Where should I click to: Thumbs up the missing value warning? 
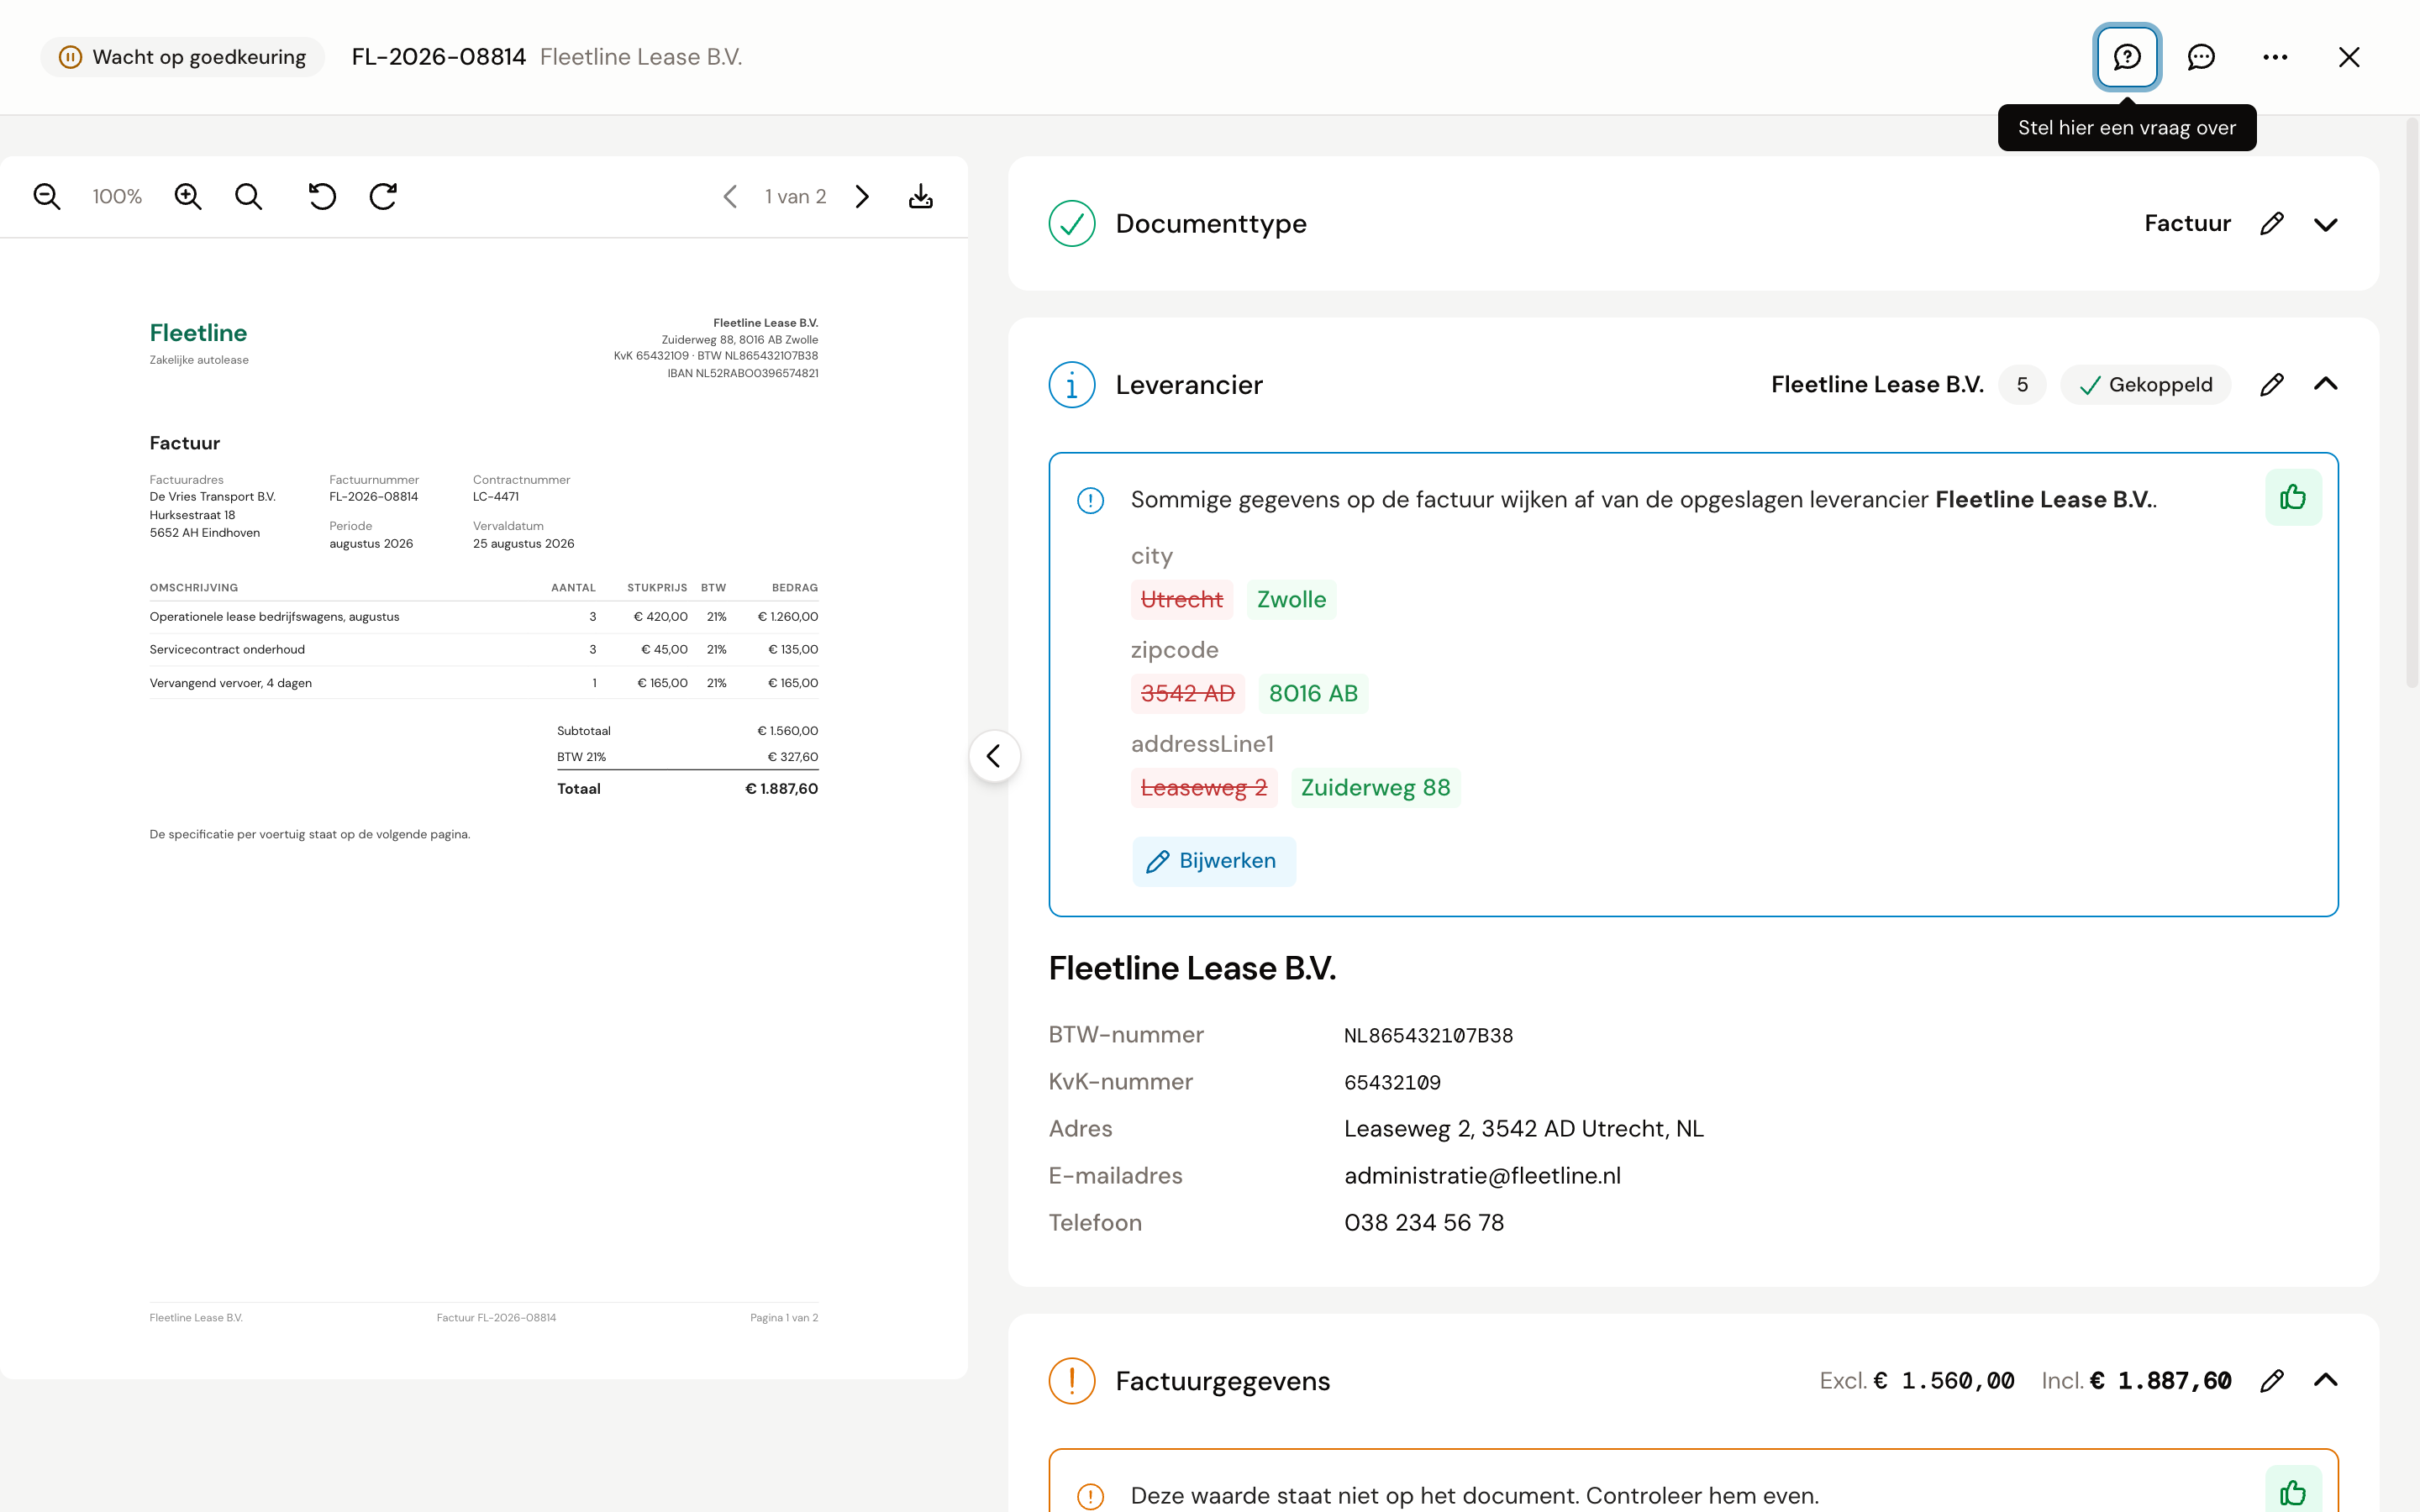(2293, 1491)
